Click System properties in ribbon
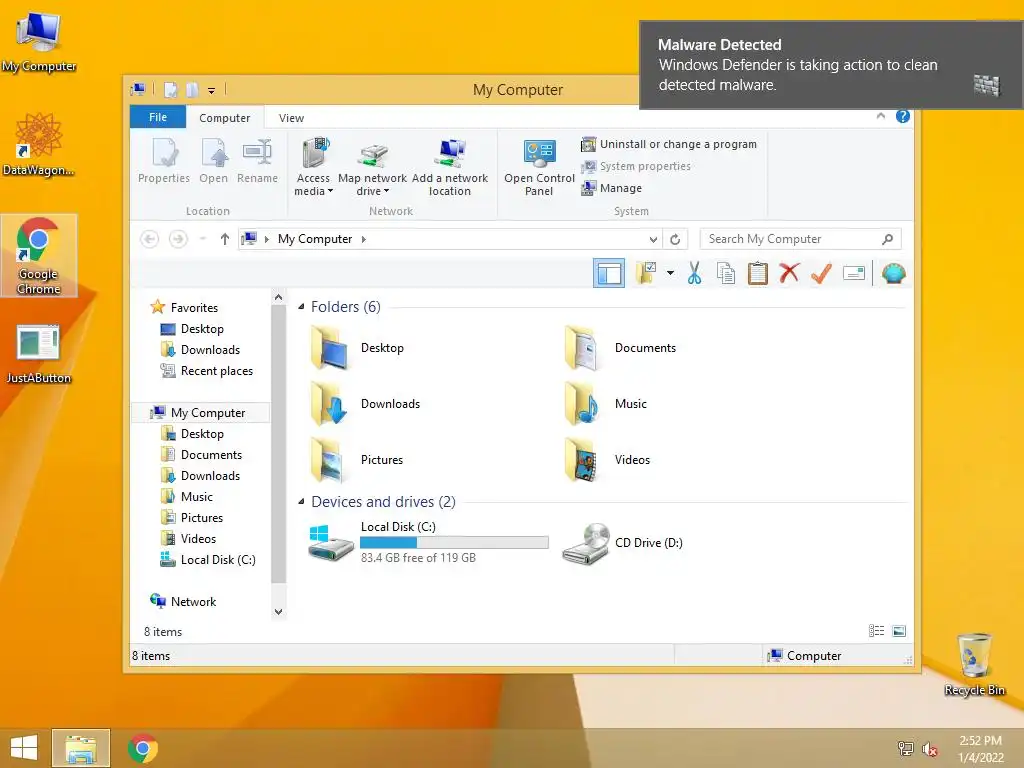The width and height of the screenshot is (1024, 768). coord(635,166)
